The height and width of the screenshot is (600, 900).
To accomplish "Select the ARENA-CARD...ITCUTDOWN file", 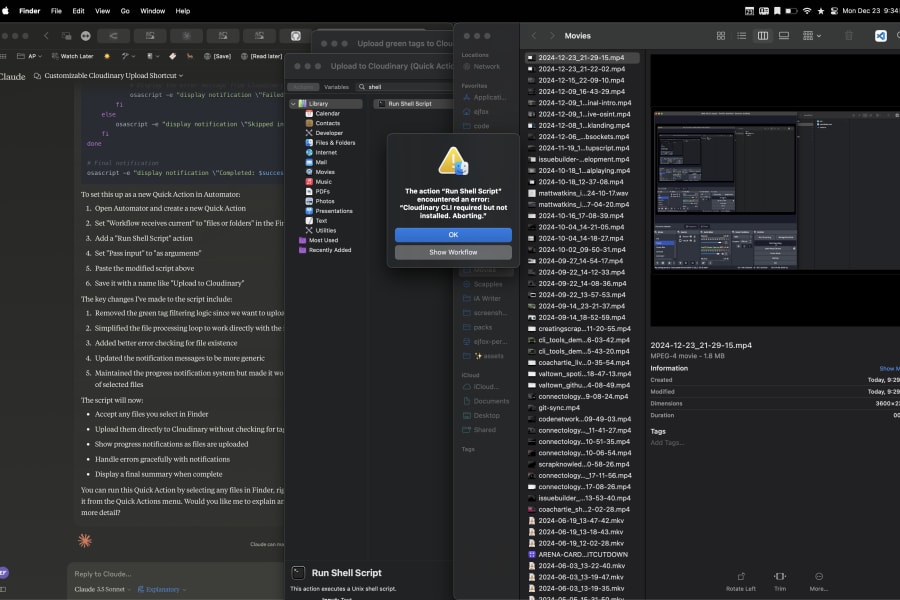I will point(583,555).
